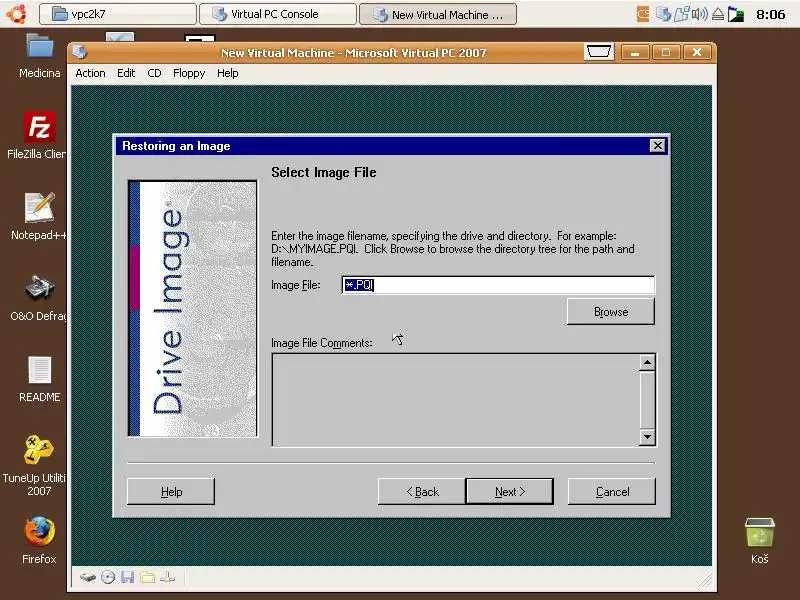Click the orange CS tray icon
The width and height of the screenshot is (800, 600).
tap(643, 14)
